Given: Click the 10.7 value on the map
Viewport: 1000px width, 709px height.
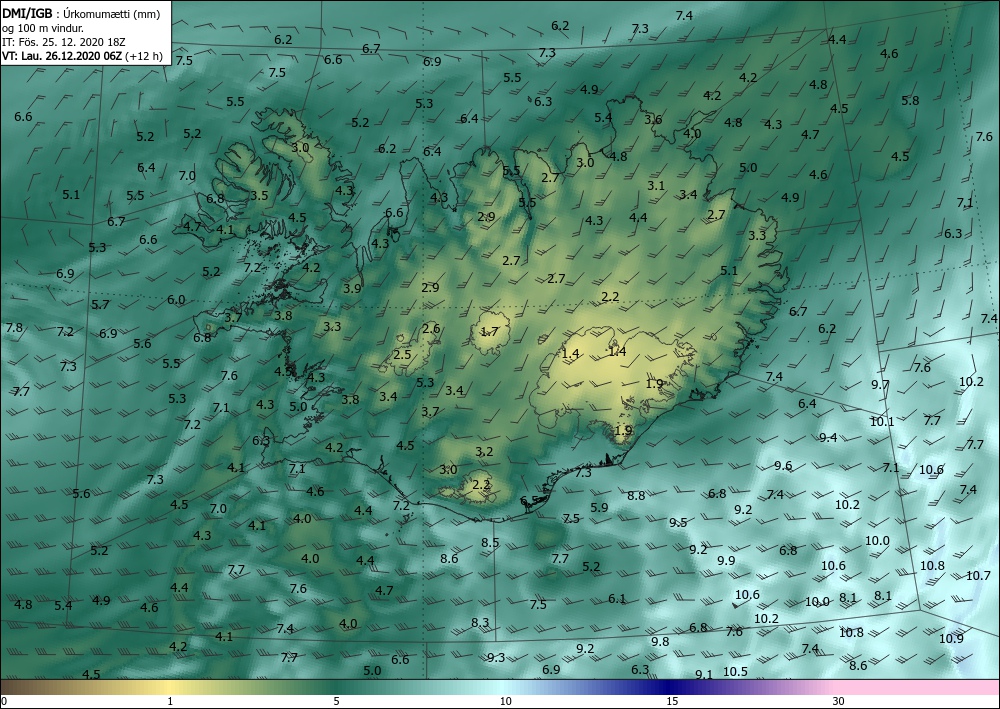Looking at the screenshot, I should point(978,576).
